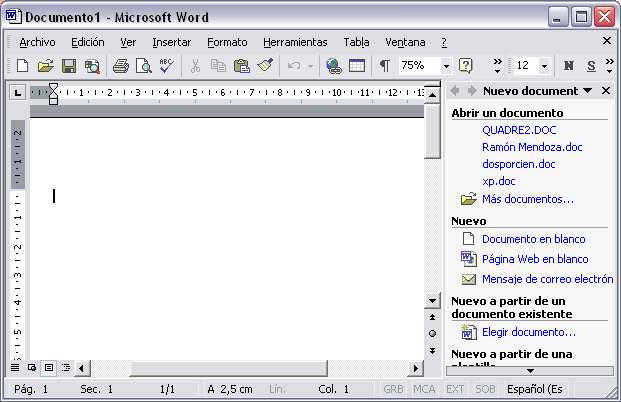The width and height of the screenshot is (621, 402).
Task: Open the font size 12 dropdown
Action: 545,66
